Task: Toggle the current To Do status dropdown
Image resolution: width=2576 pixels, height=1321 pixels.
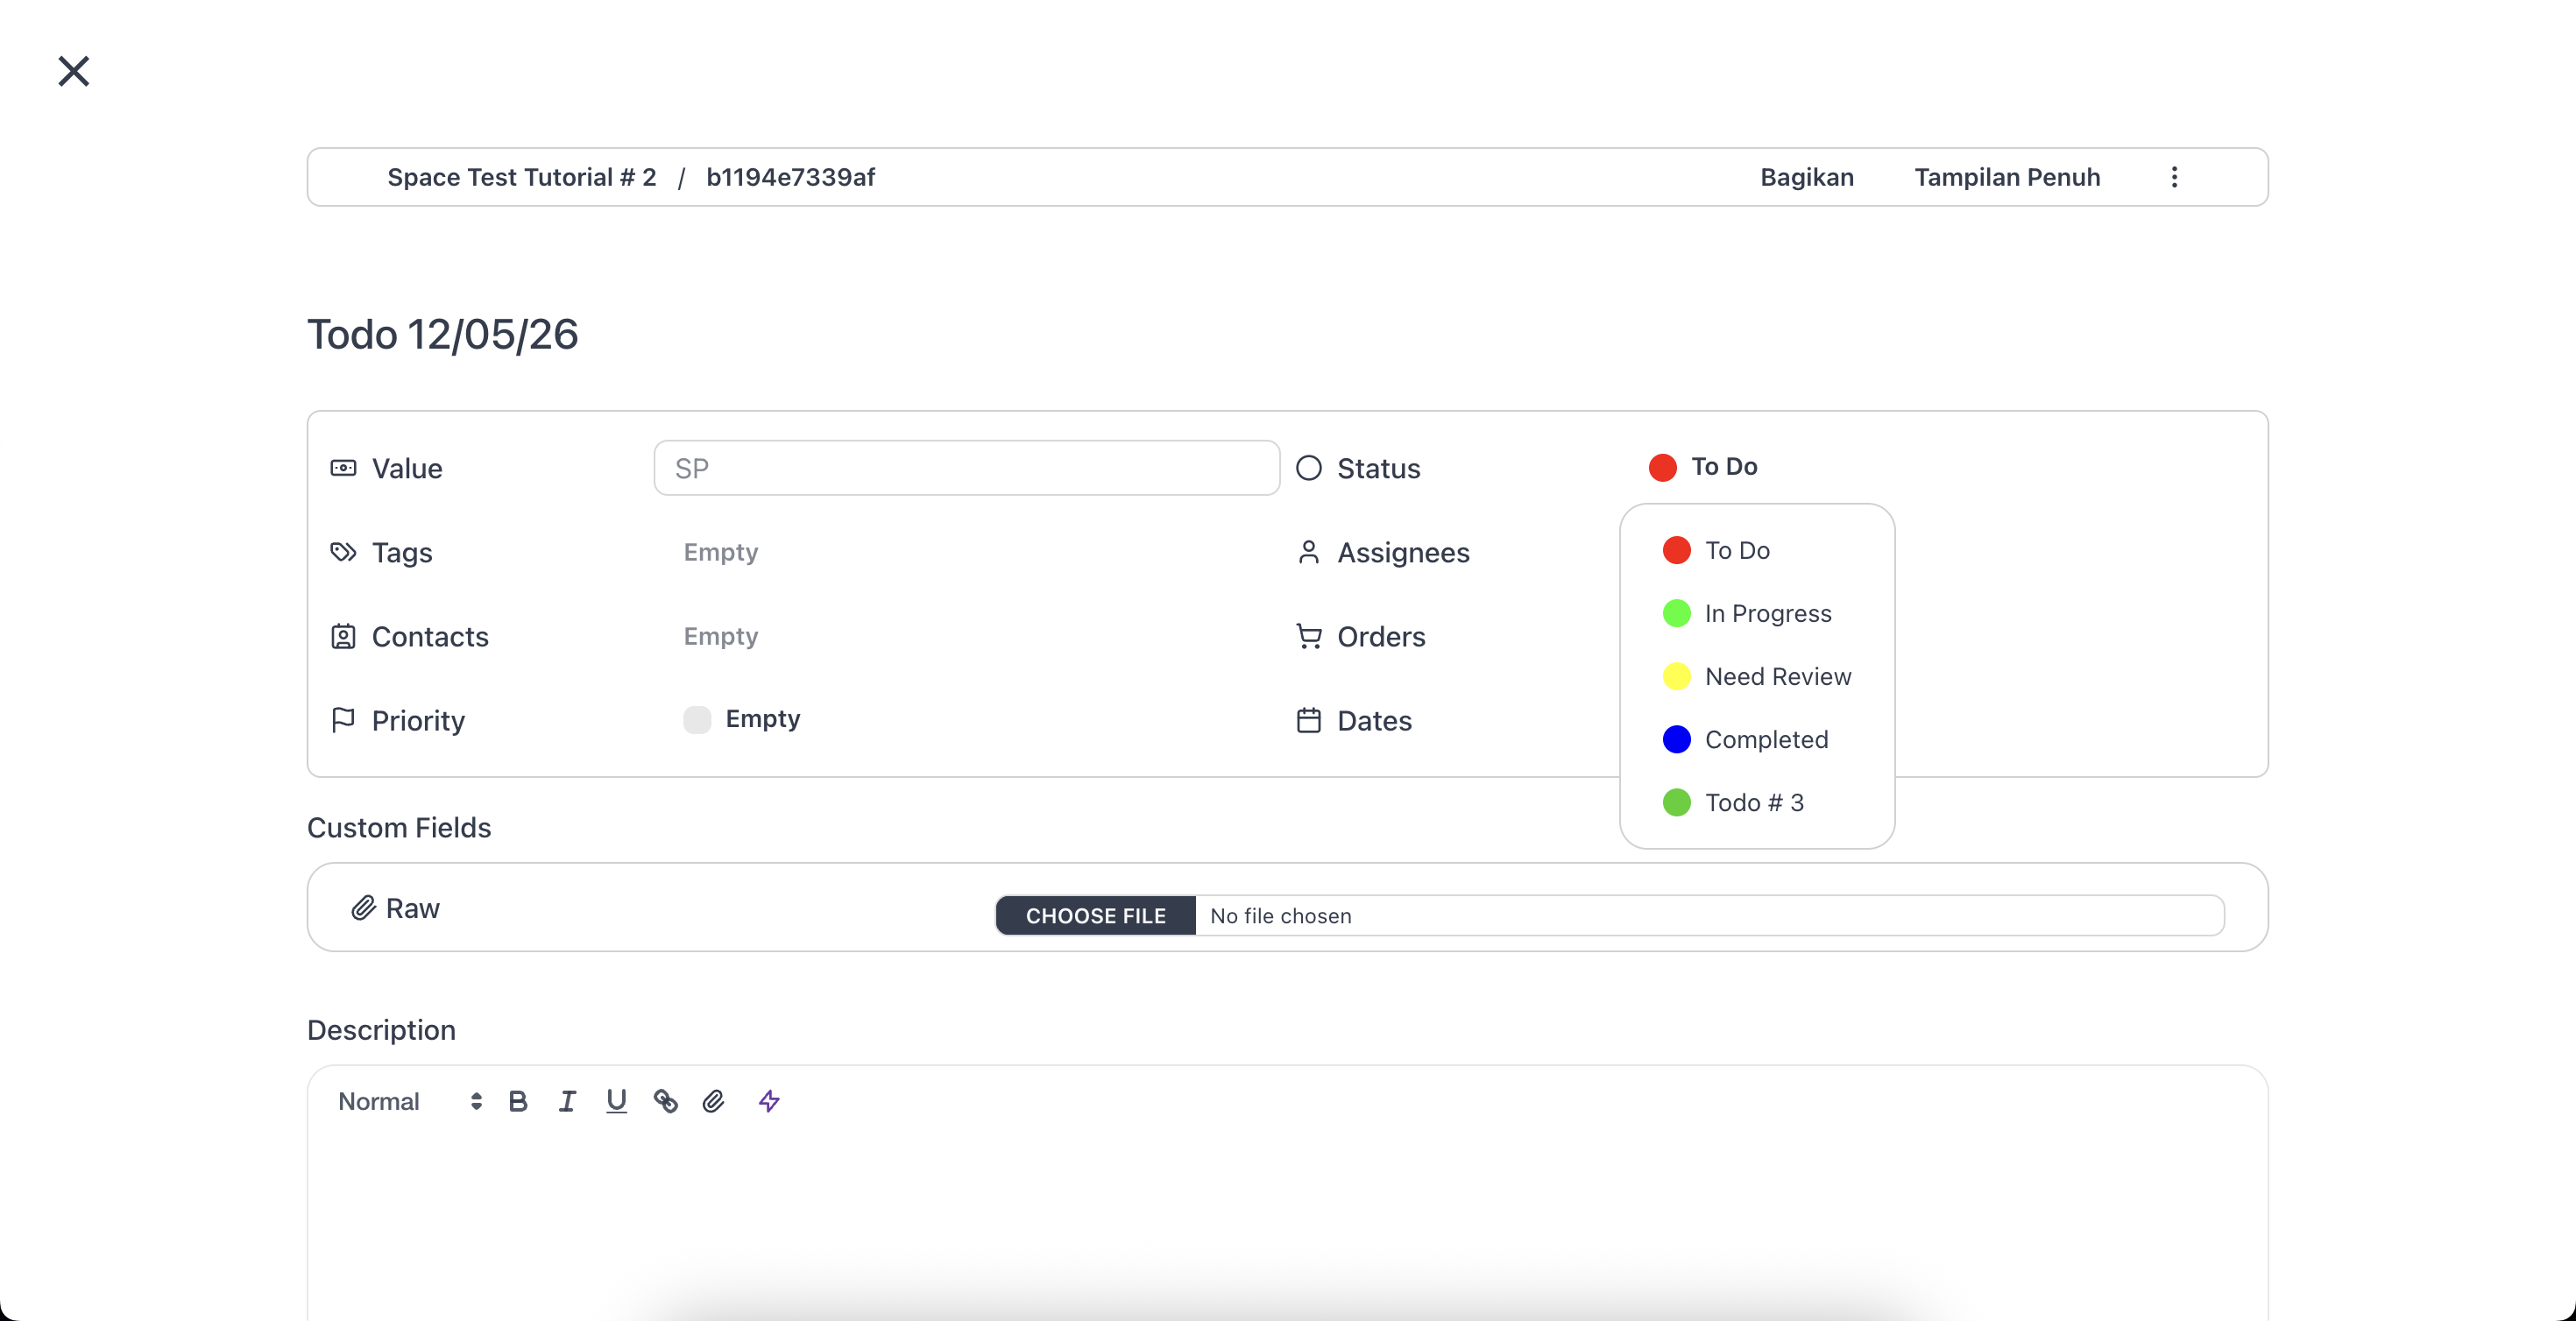Action: (1703, 467)
